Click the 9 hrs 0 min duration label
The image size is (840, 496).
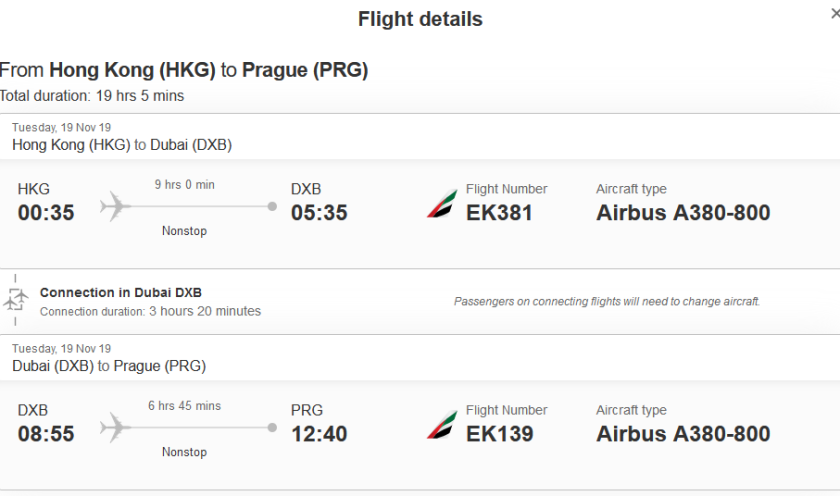[x=184, y=185]
